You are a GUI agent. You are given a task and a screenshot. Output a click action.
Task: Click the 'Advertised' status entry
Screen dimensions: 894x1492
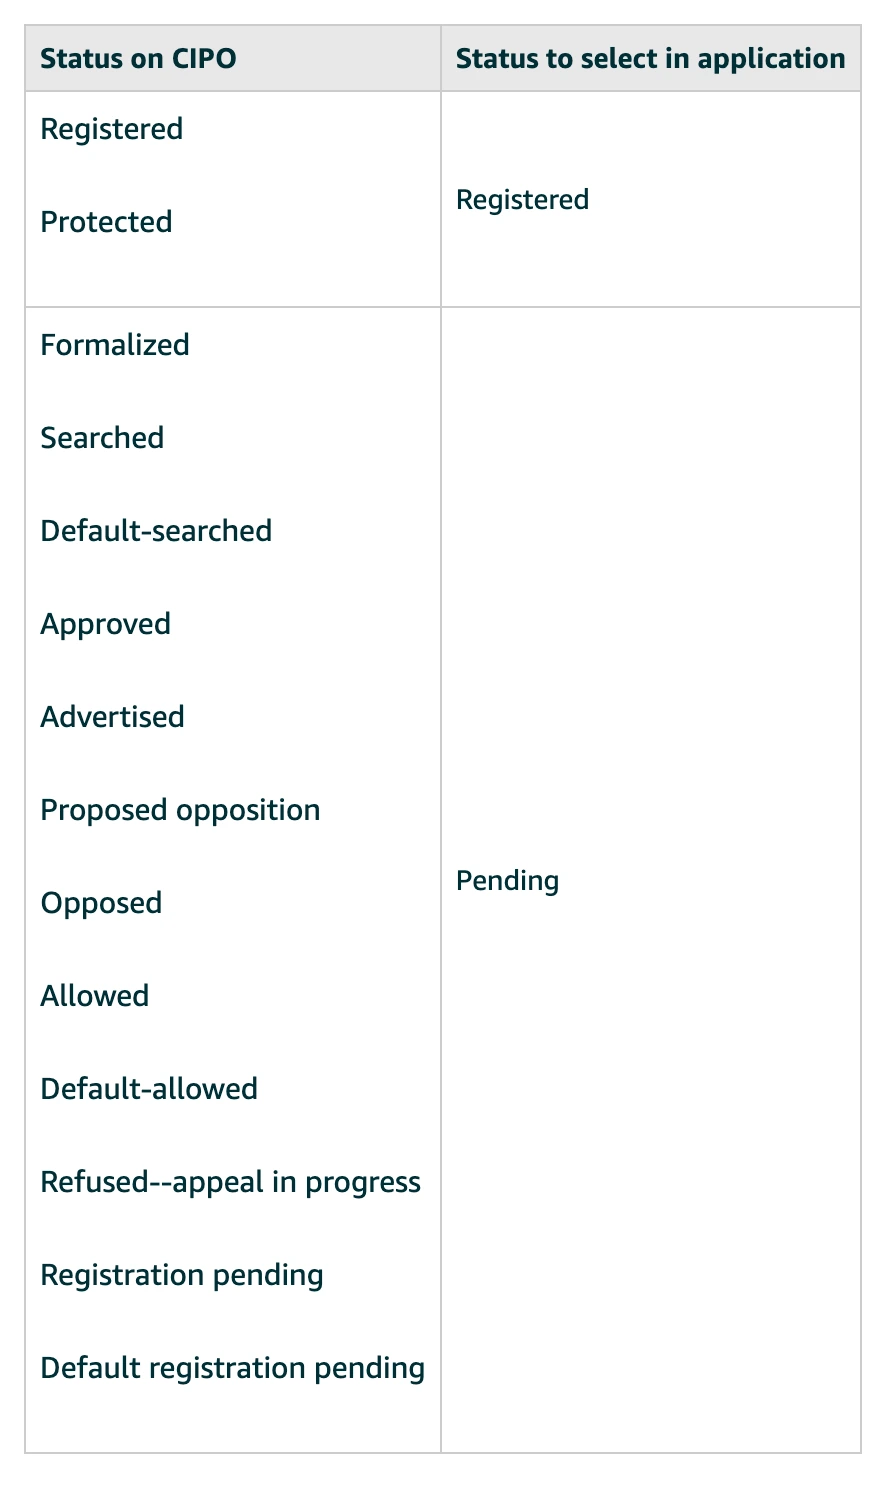coord(112,717)
